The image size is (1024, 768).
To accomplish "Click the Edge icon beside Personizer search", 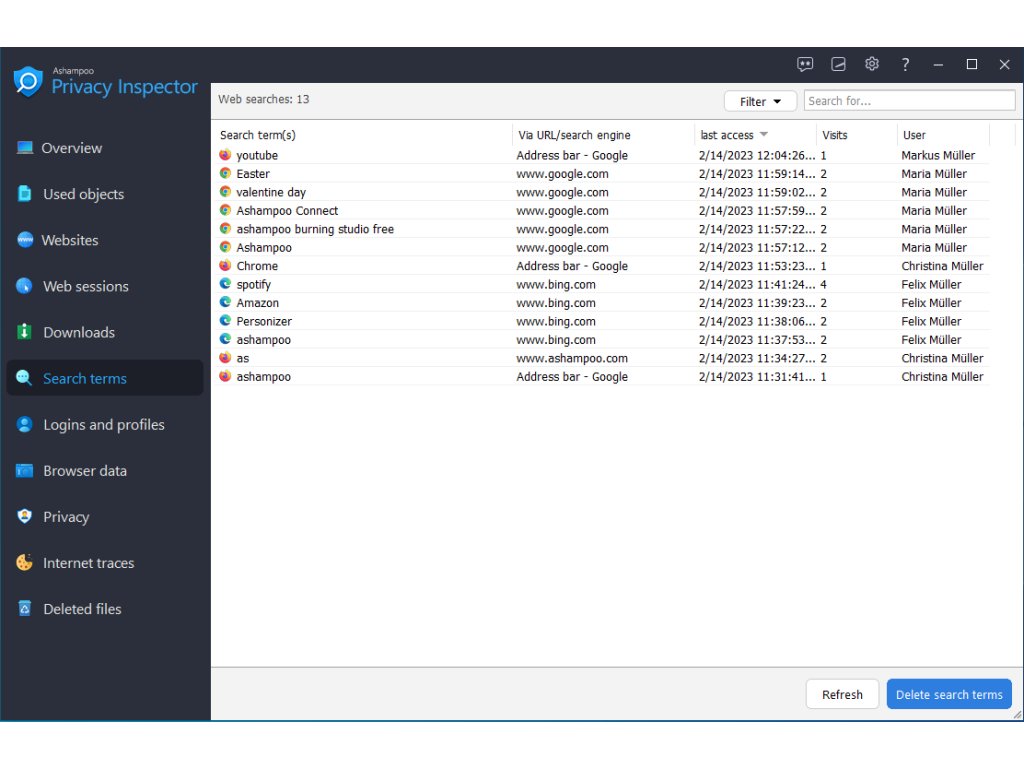I will (225, 321).
